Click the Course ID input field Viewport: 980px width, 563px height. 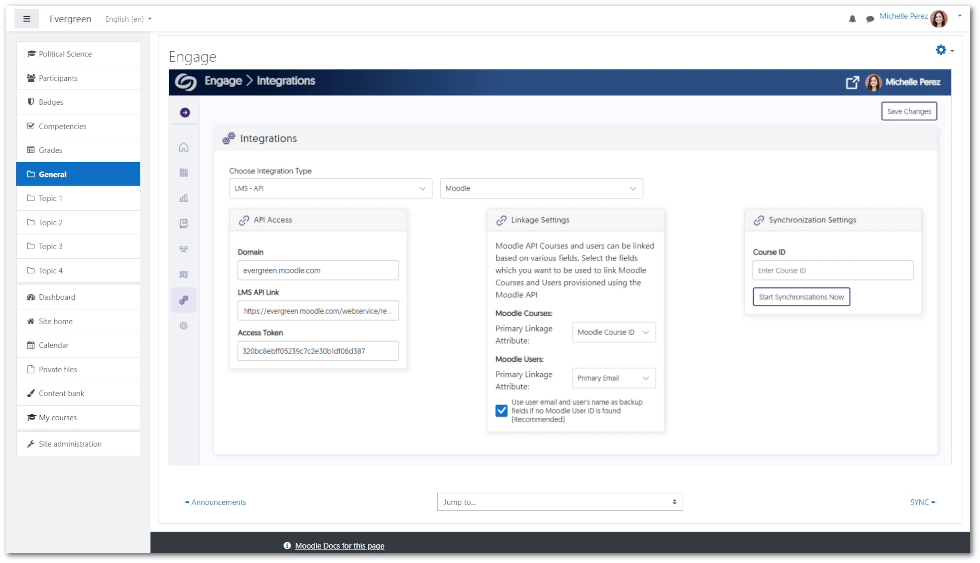coord(832,271)
